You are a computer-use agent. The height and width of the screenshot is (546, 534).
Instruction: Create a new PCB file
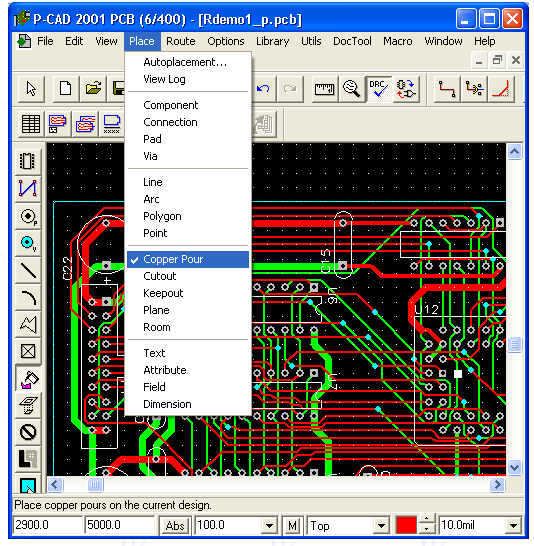click(x=66, y=89)
